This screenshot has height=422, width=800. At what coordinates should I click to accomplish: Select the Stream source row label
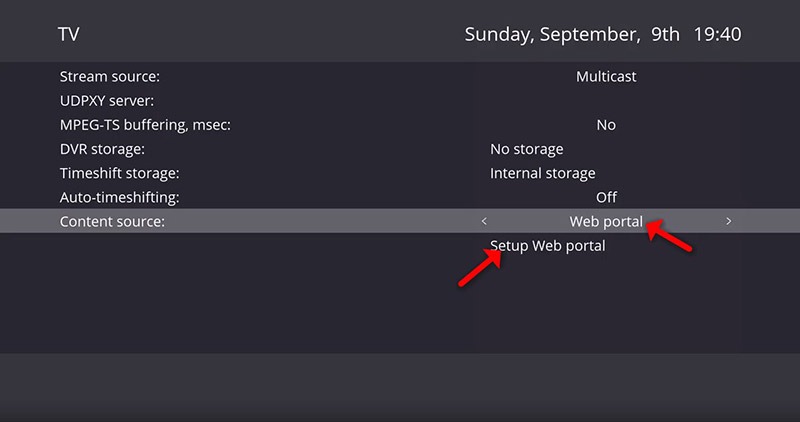109,77
